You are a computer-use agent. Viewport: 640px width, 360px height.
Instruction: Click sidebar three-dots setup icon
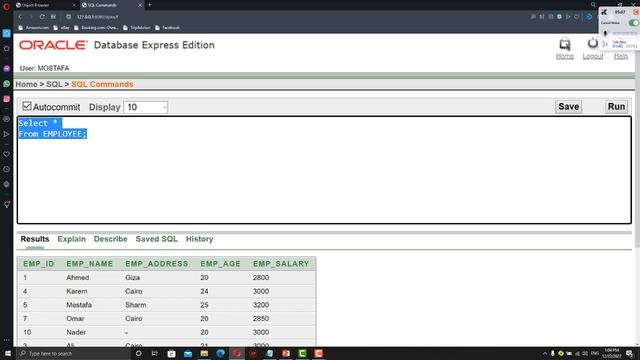(7, 340)
